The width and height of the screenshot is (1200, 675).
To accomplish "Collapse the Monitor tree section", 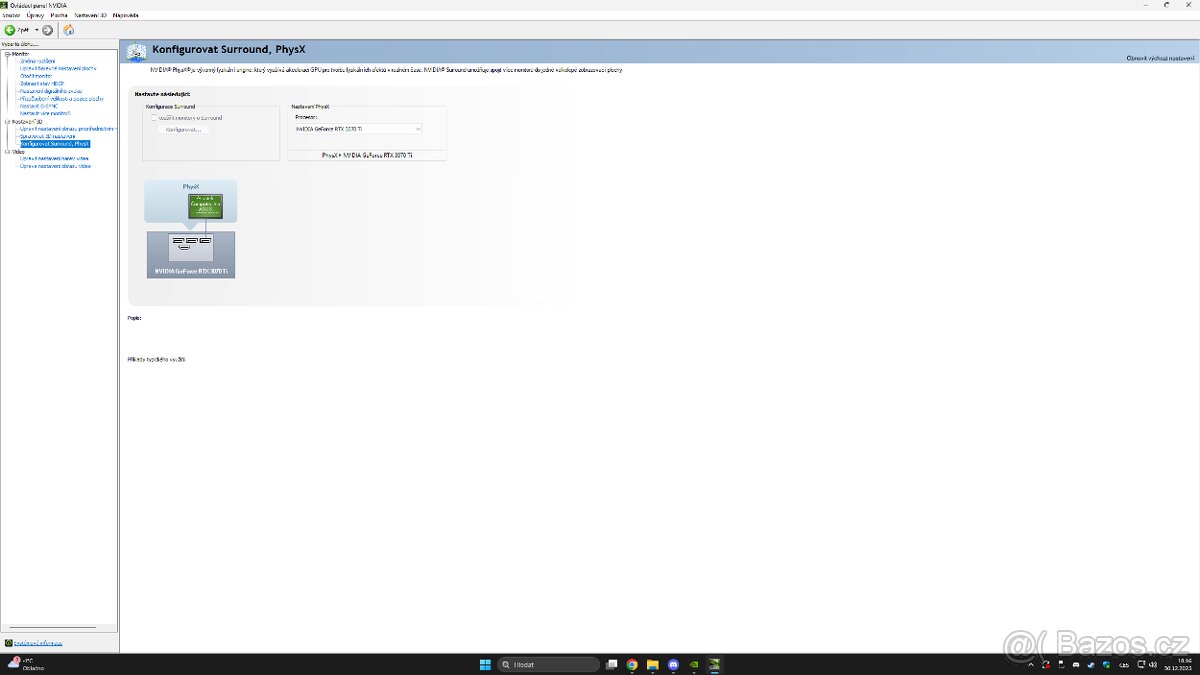I will coord(7,54).
